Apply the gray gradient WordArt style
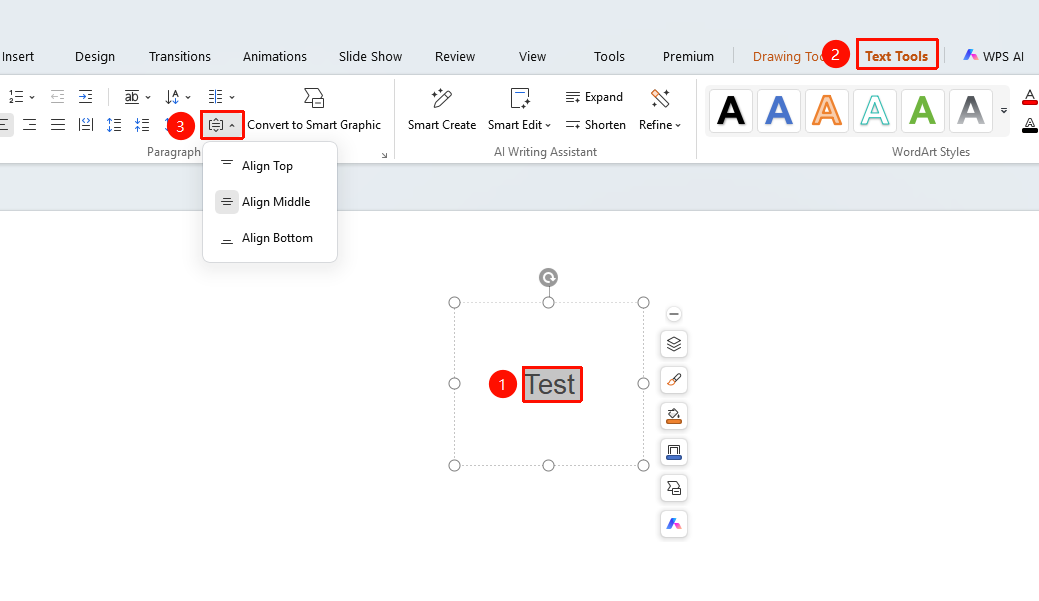 (971, 111)
